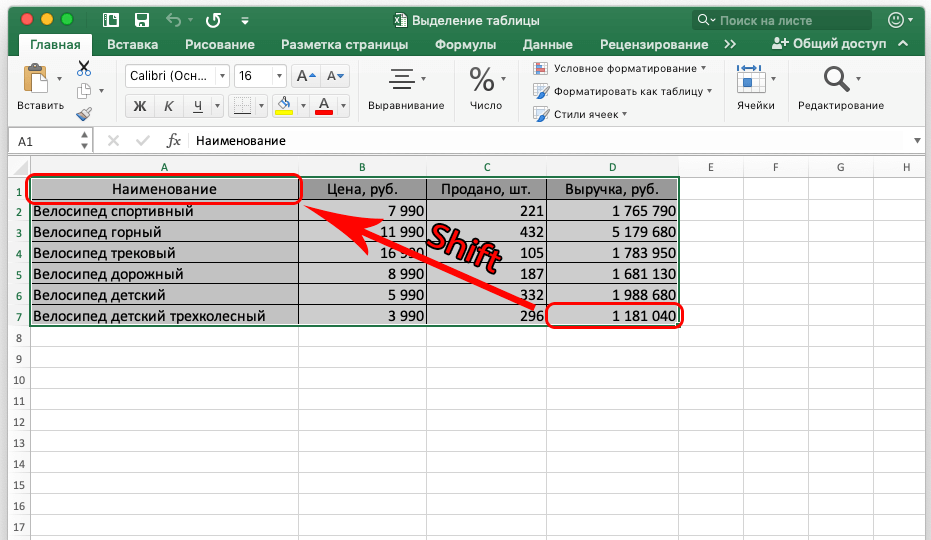Viewport: 931px width, 540px height.
Task: Open the smiley feedback icon
Action: click(896, 20)
